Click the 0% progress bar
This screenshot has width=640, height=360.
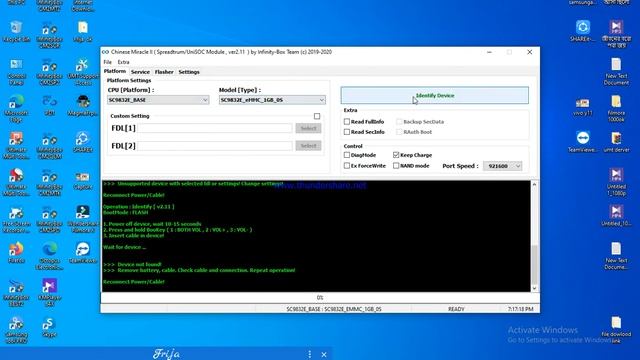point(320,298)
